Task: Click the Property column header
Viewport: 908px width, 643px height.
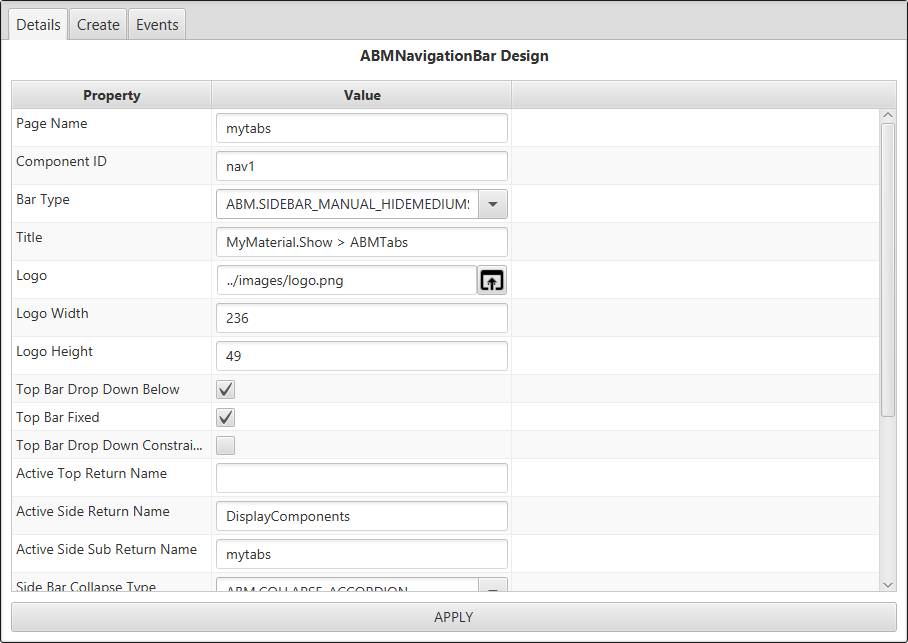Action: (111, 96)
